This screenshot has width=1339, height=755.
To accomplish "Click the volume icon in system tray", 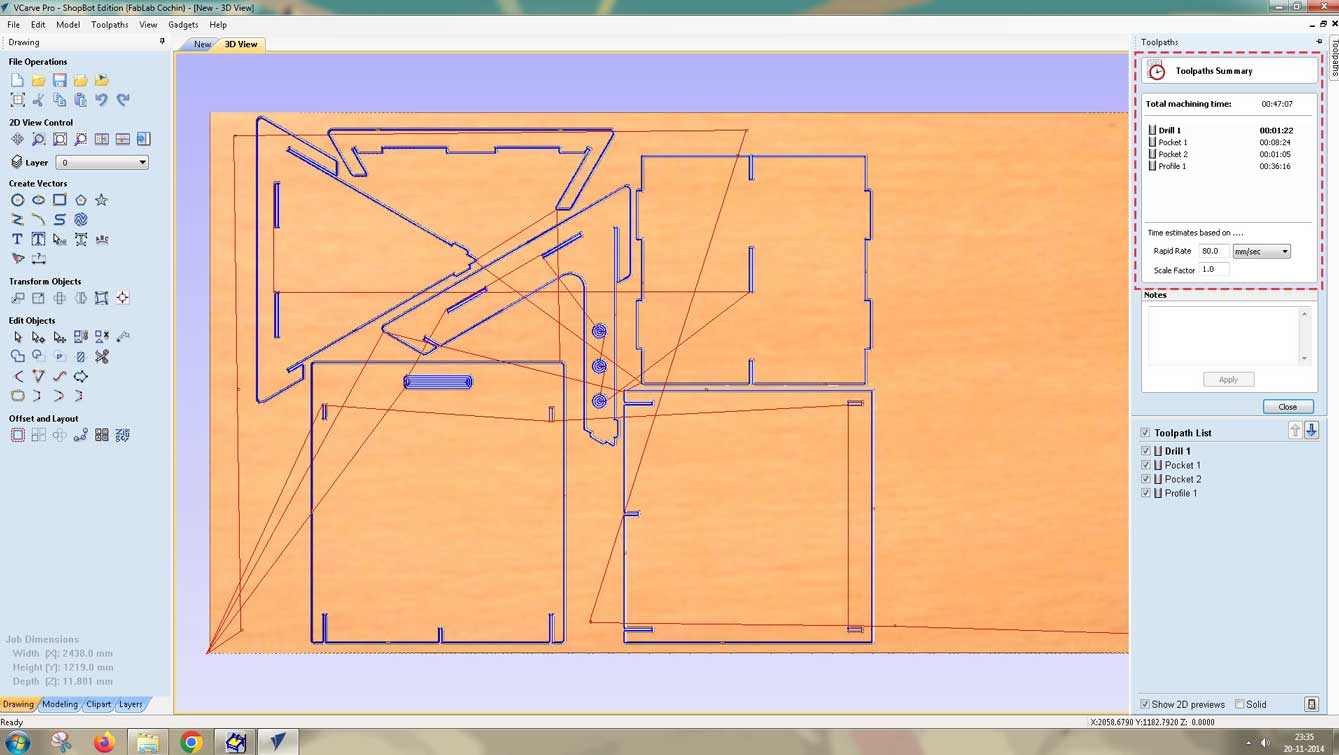I will click(x=1266, y=742).
